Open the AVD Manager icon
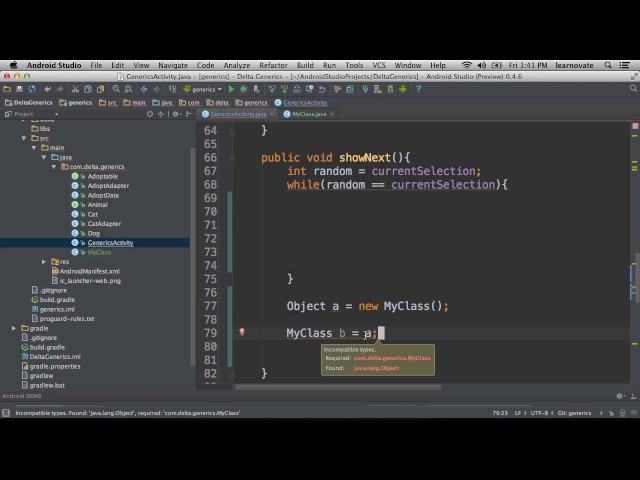The image size is (640, 480). click(x=378, y=89)
